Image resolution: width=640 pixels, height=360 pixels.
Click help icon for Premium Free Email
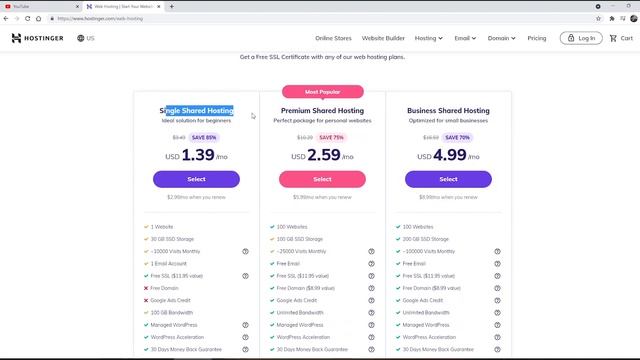point(371,264)
